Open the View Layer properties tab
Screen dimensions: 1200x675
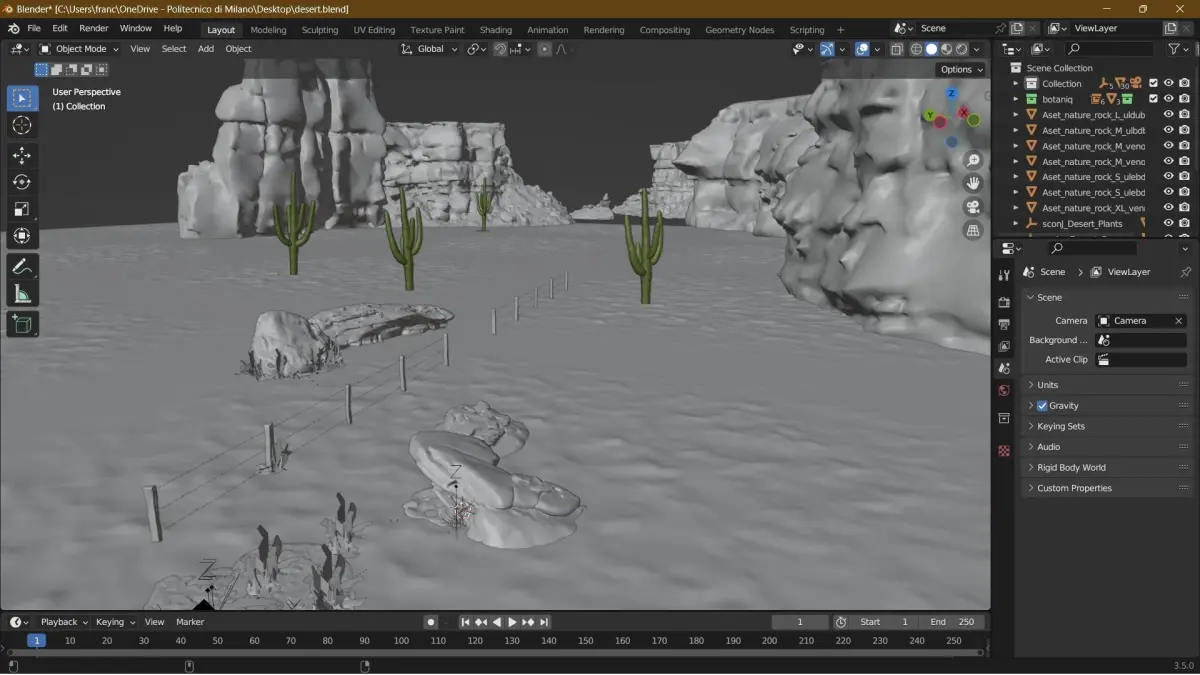pyautogui.click(x=1004, y=346)
